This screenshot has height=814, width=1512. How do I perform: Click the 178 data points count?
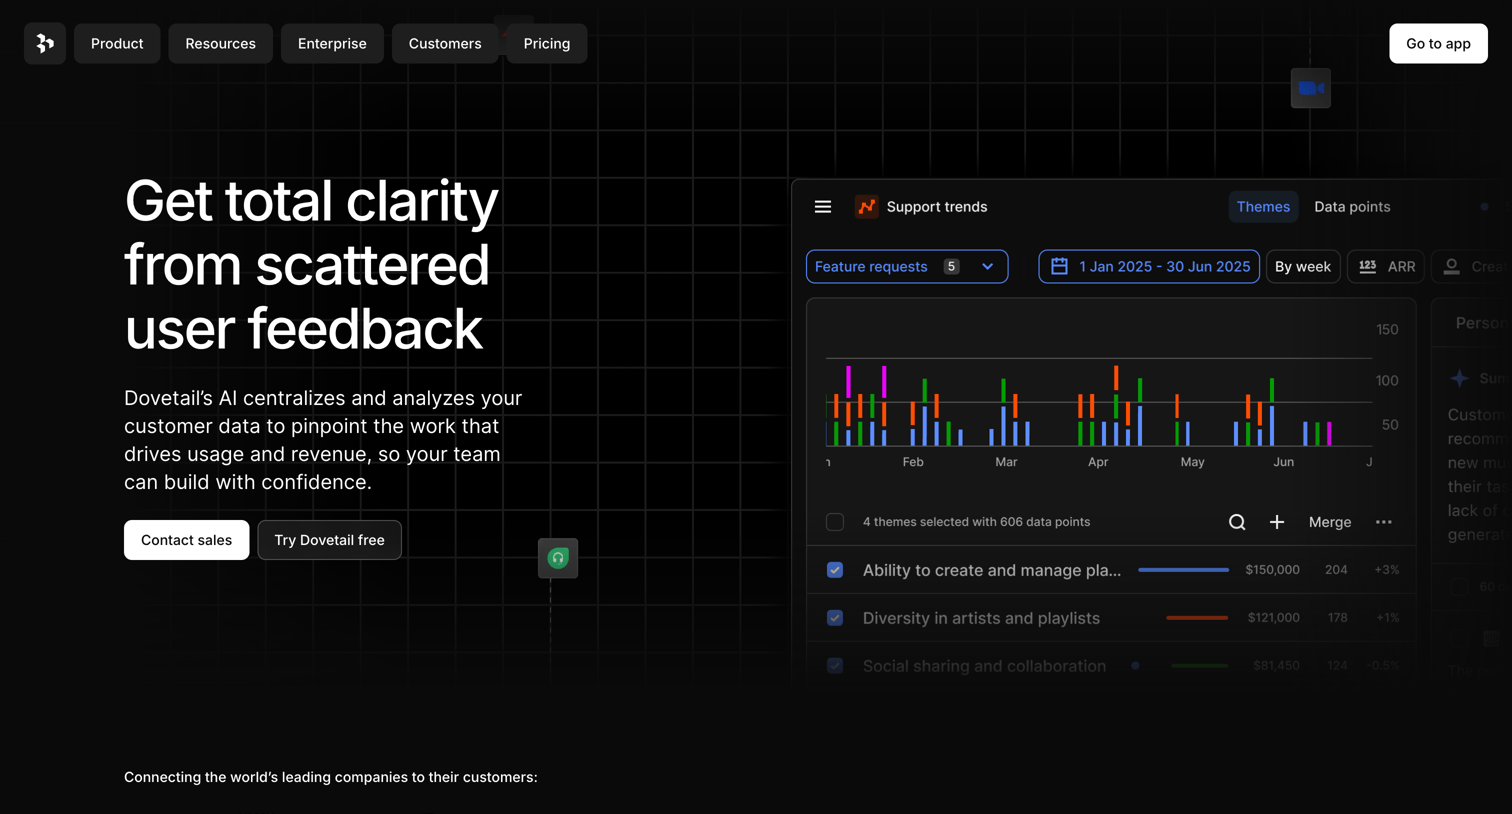point(1338,618)
